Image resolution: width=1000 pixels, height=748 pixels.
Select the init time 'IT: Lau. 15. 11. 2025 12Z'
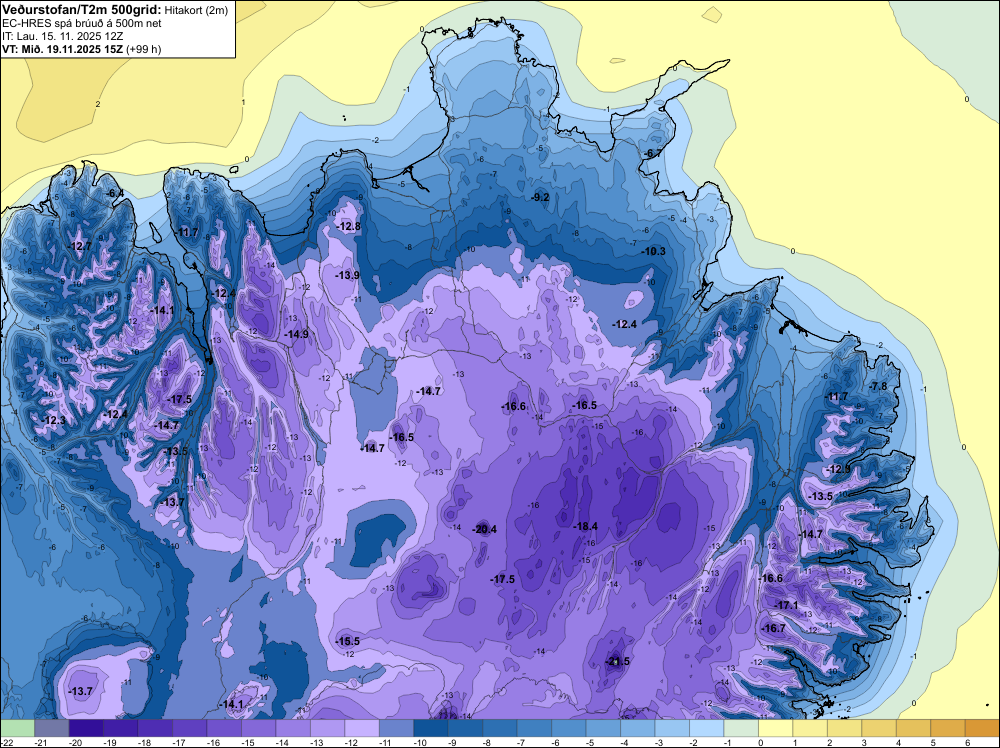click(62, 36)
